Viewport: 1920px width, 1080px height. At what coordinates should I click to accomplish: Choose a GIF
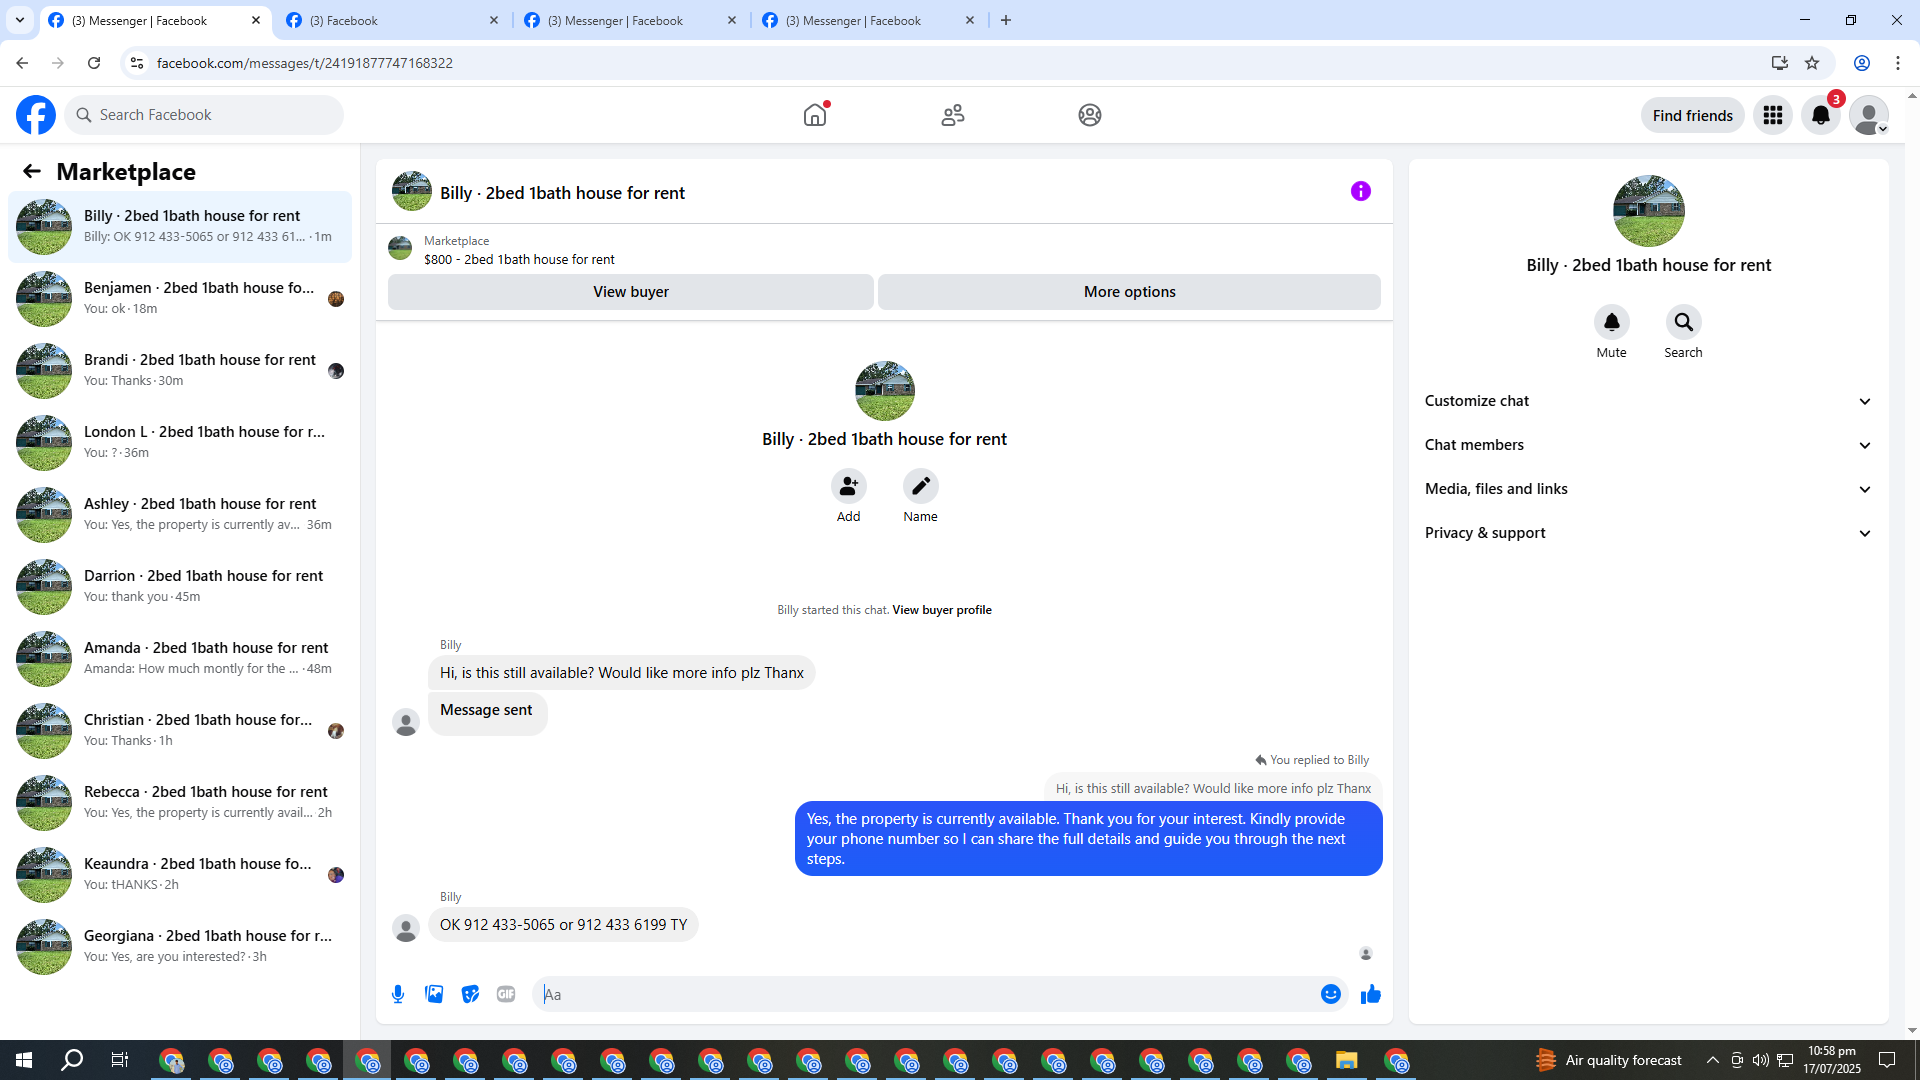coord(506,994)
